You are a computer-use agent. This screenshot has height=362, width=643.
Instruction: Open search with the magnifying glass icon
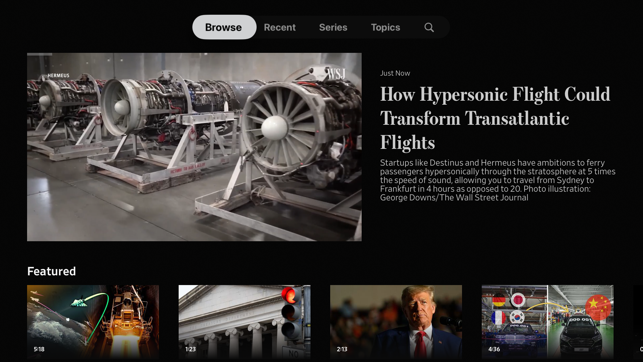coord(429,27)
